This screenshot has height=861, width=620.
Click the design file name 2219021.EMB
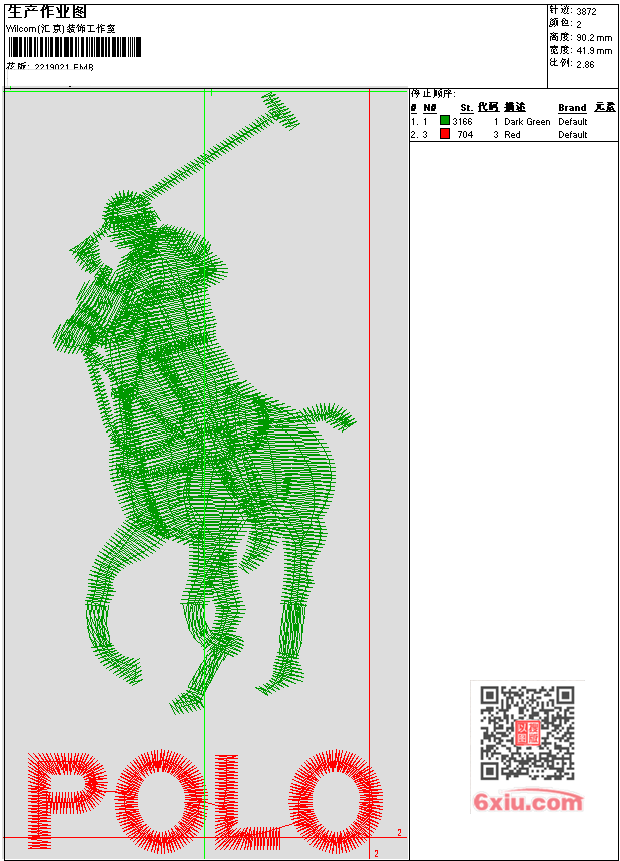coord(64,67)
